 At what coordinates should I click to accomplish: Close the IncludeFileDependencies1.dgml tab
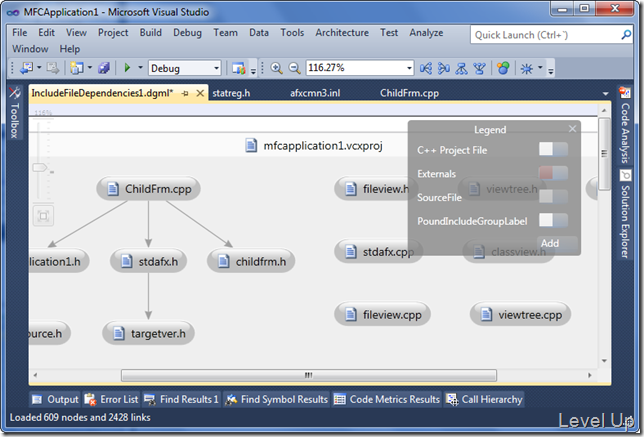(200, 94)
